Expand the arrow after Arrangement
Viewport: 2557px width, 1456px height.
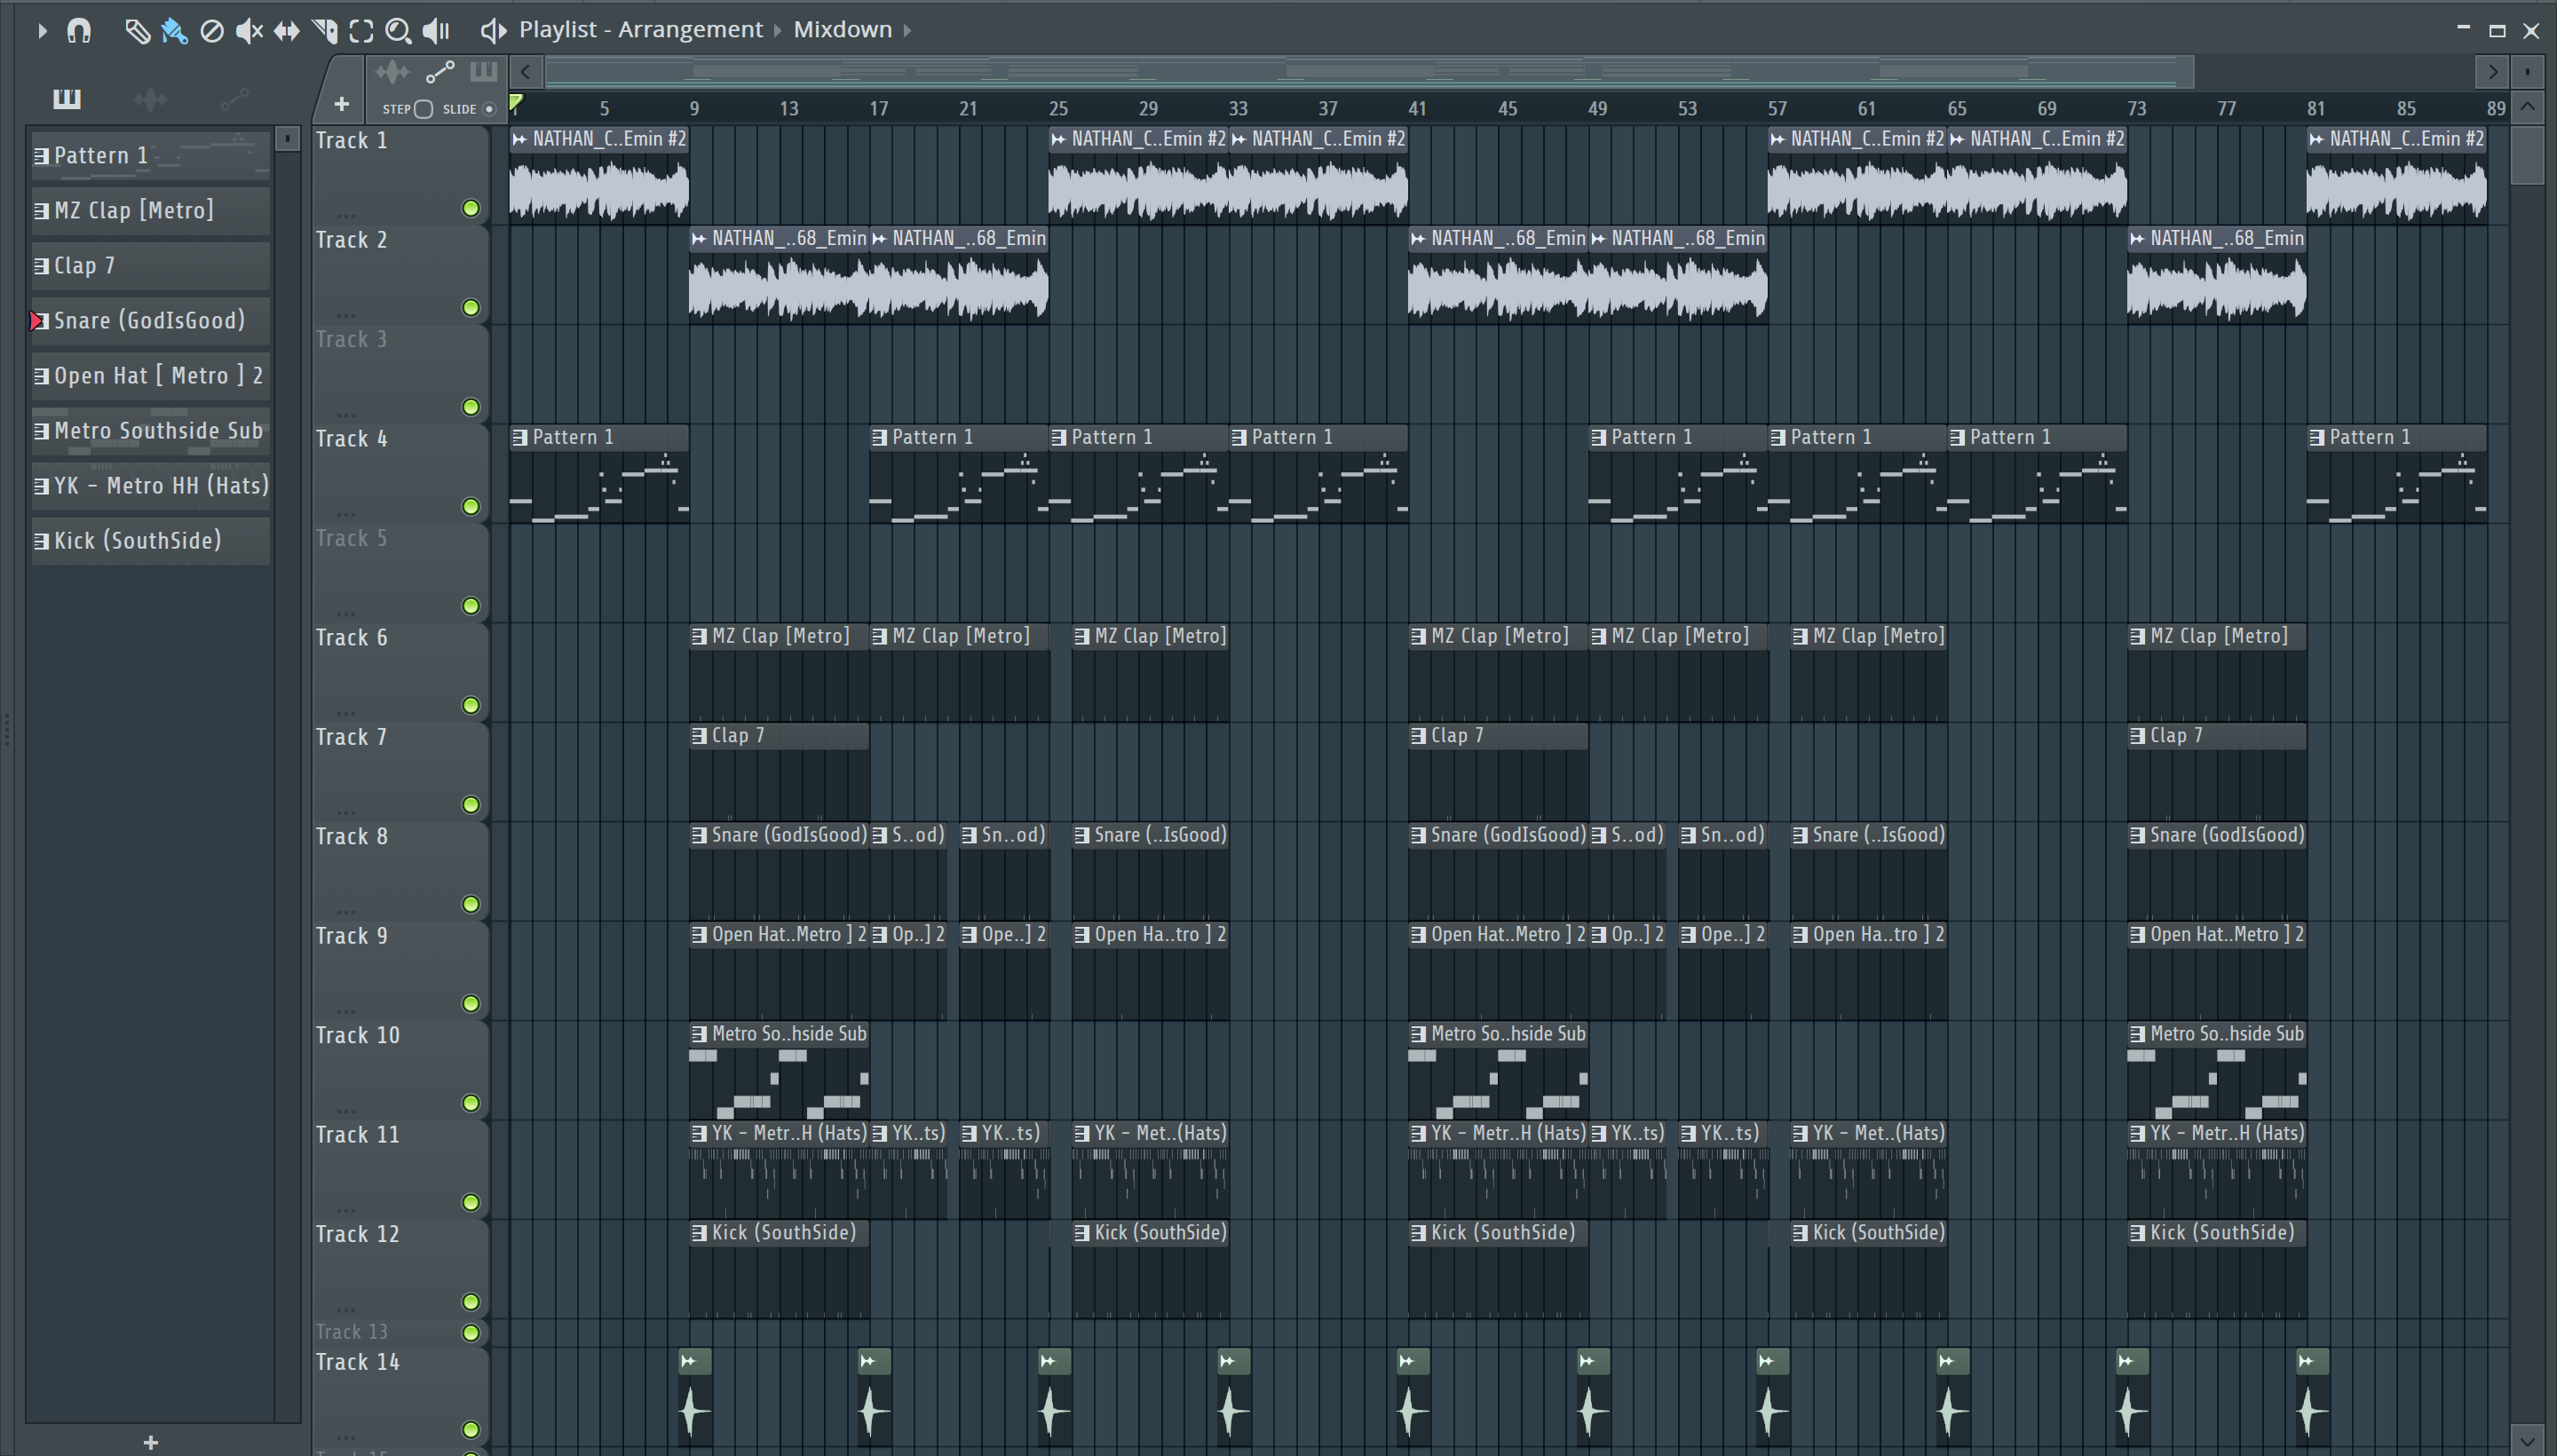tap(777, 30)
